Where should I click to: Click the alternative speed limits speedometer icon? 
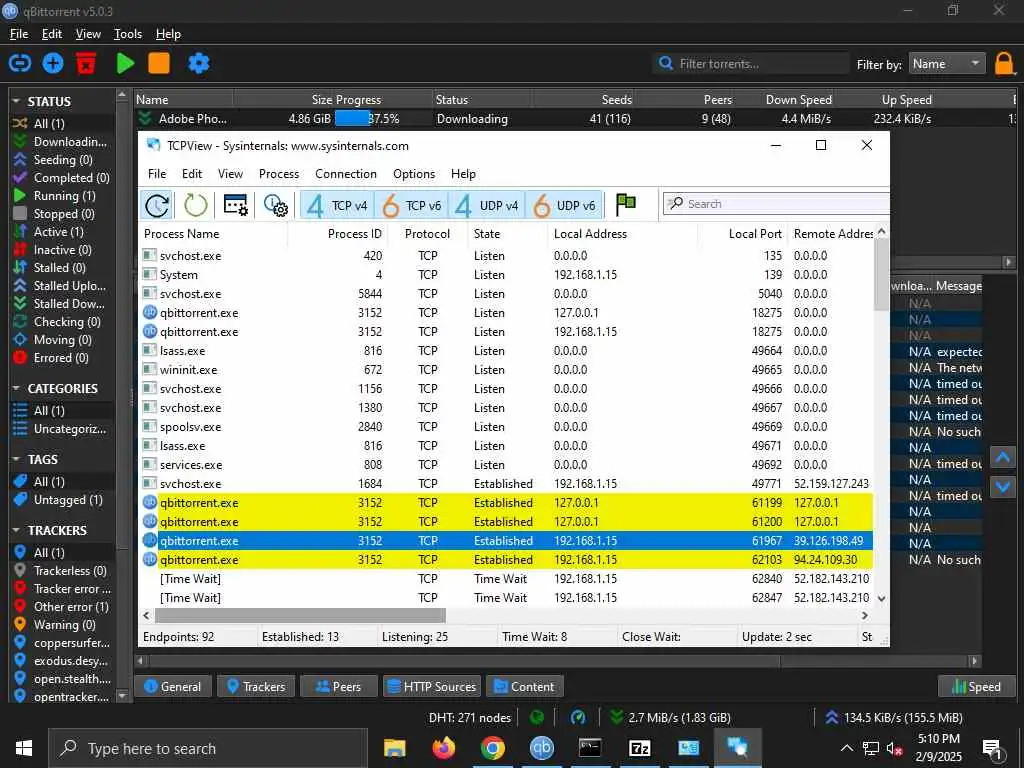tap(578, 717)
